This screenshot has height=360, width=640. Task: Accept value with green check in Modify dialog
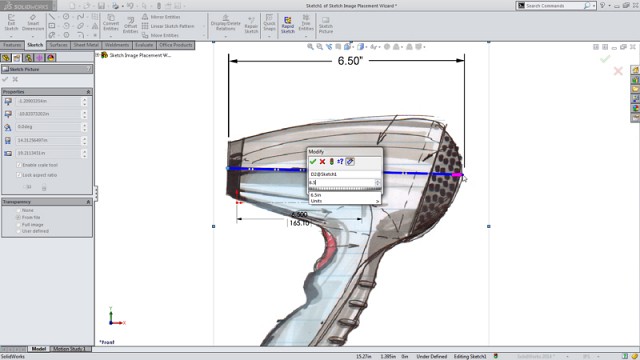[x=313, y=162]
